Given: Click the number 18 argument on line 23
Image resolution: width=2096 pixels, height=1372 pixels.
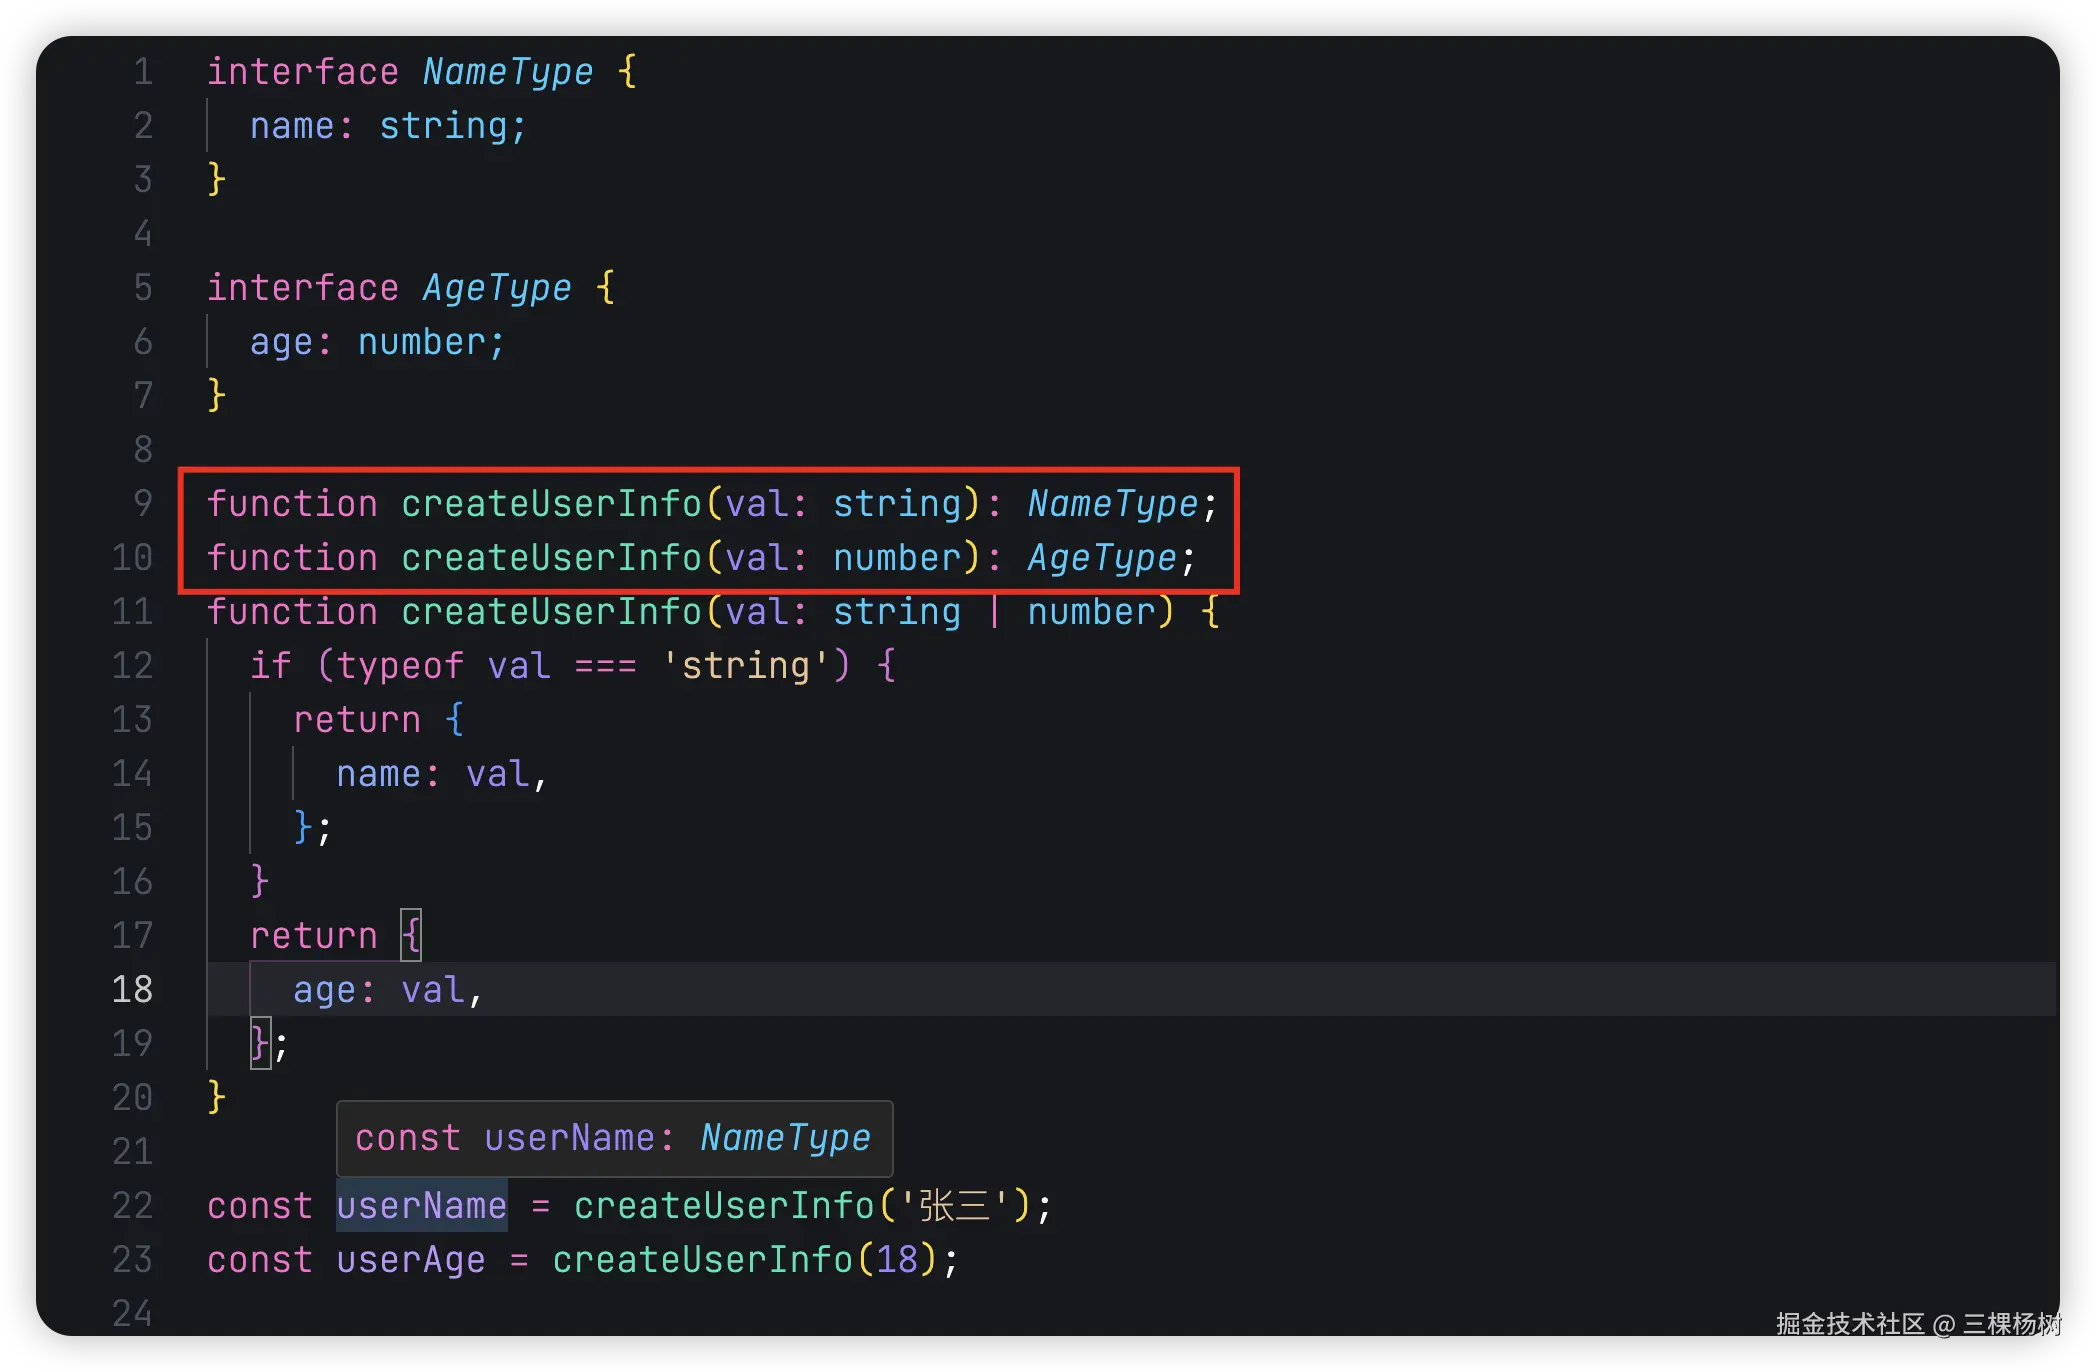Looking at the screenshot, I should pos(897,1260).
